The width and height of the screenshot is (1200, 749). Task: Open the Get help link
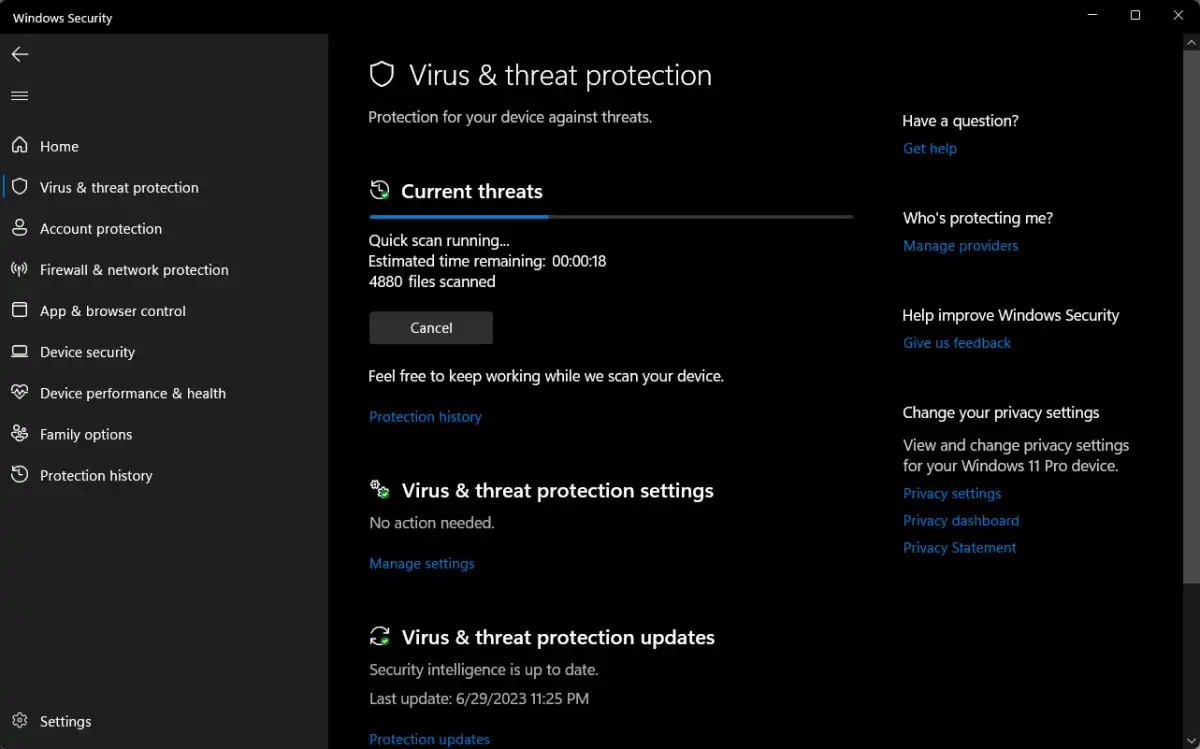tap(929, 148)
